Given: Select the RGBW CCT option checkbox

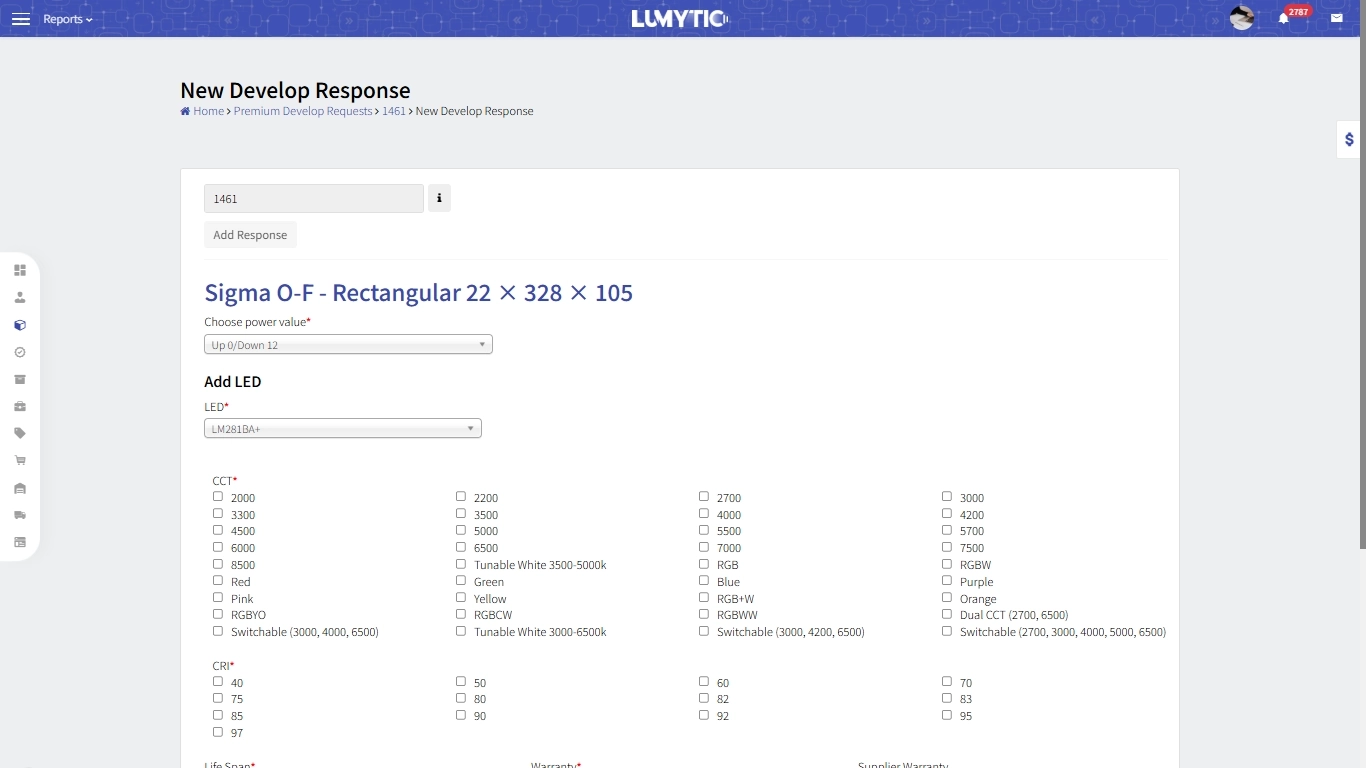Looking at the screenshot, I should tap(947, 564).
